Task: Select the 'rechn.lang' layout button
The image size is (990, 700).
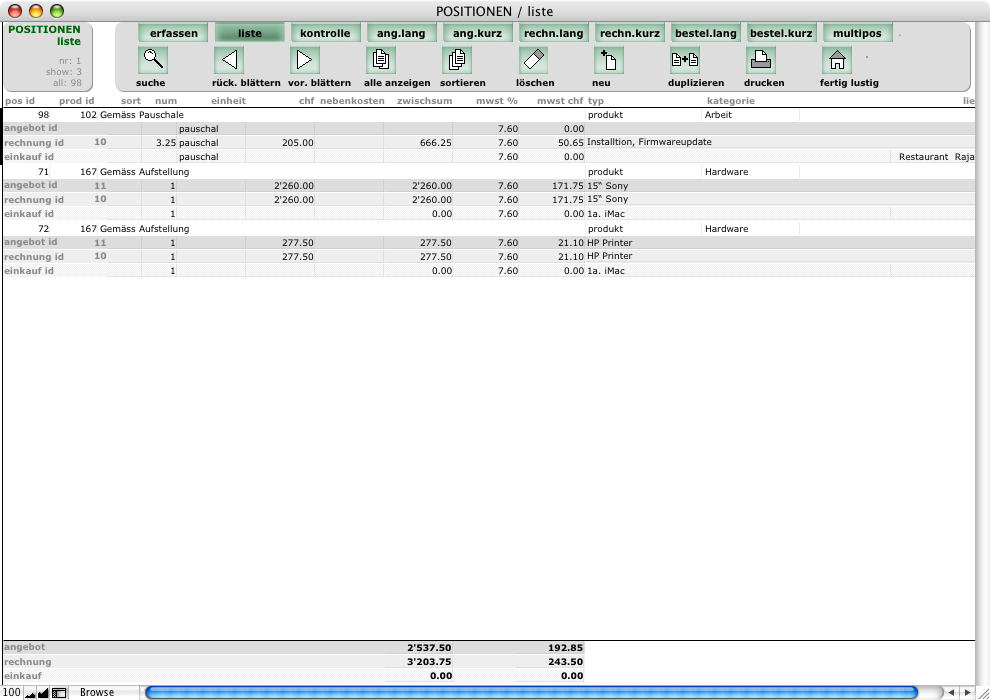Action: tap(554, 33)
